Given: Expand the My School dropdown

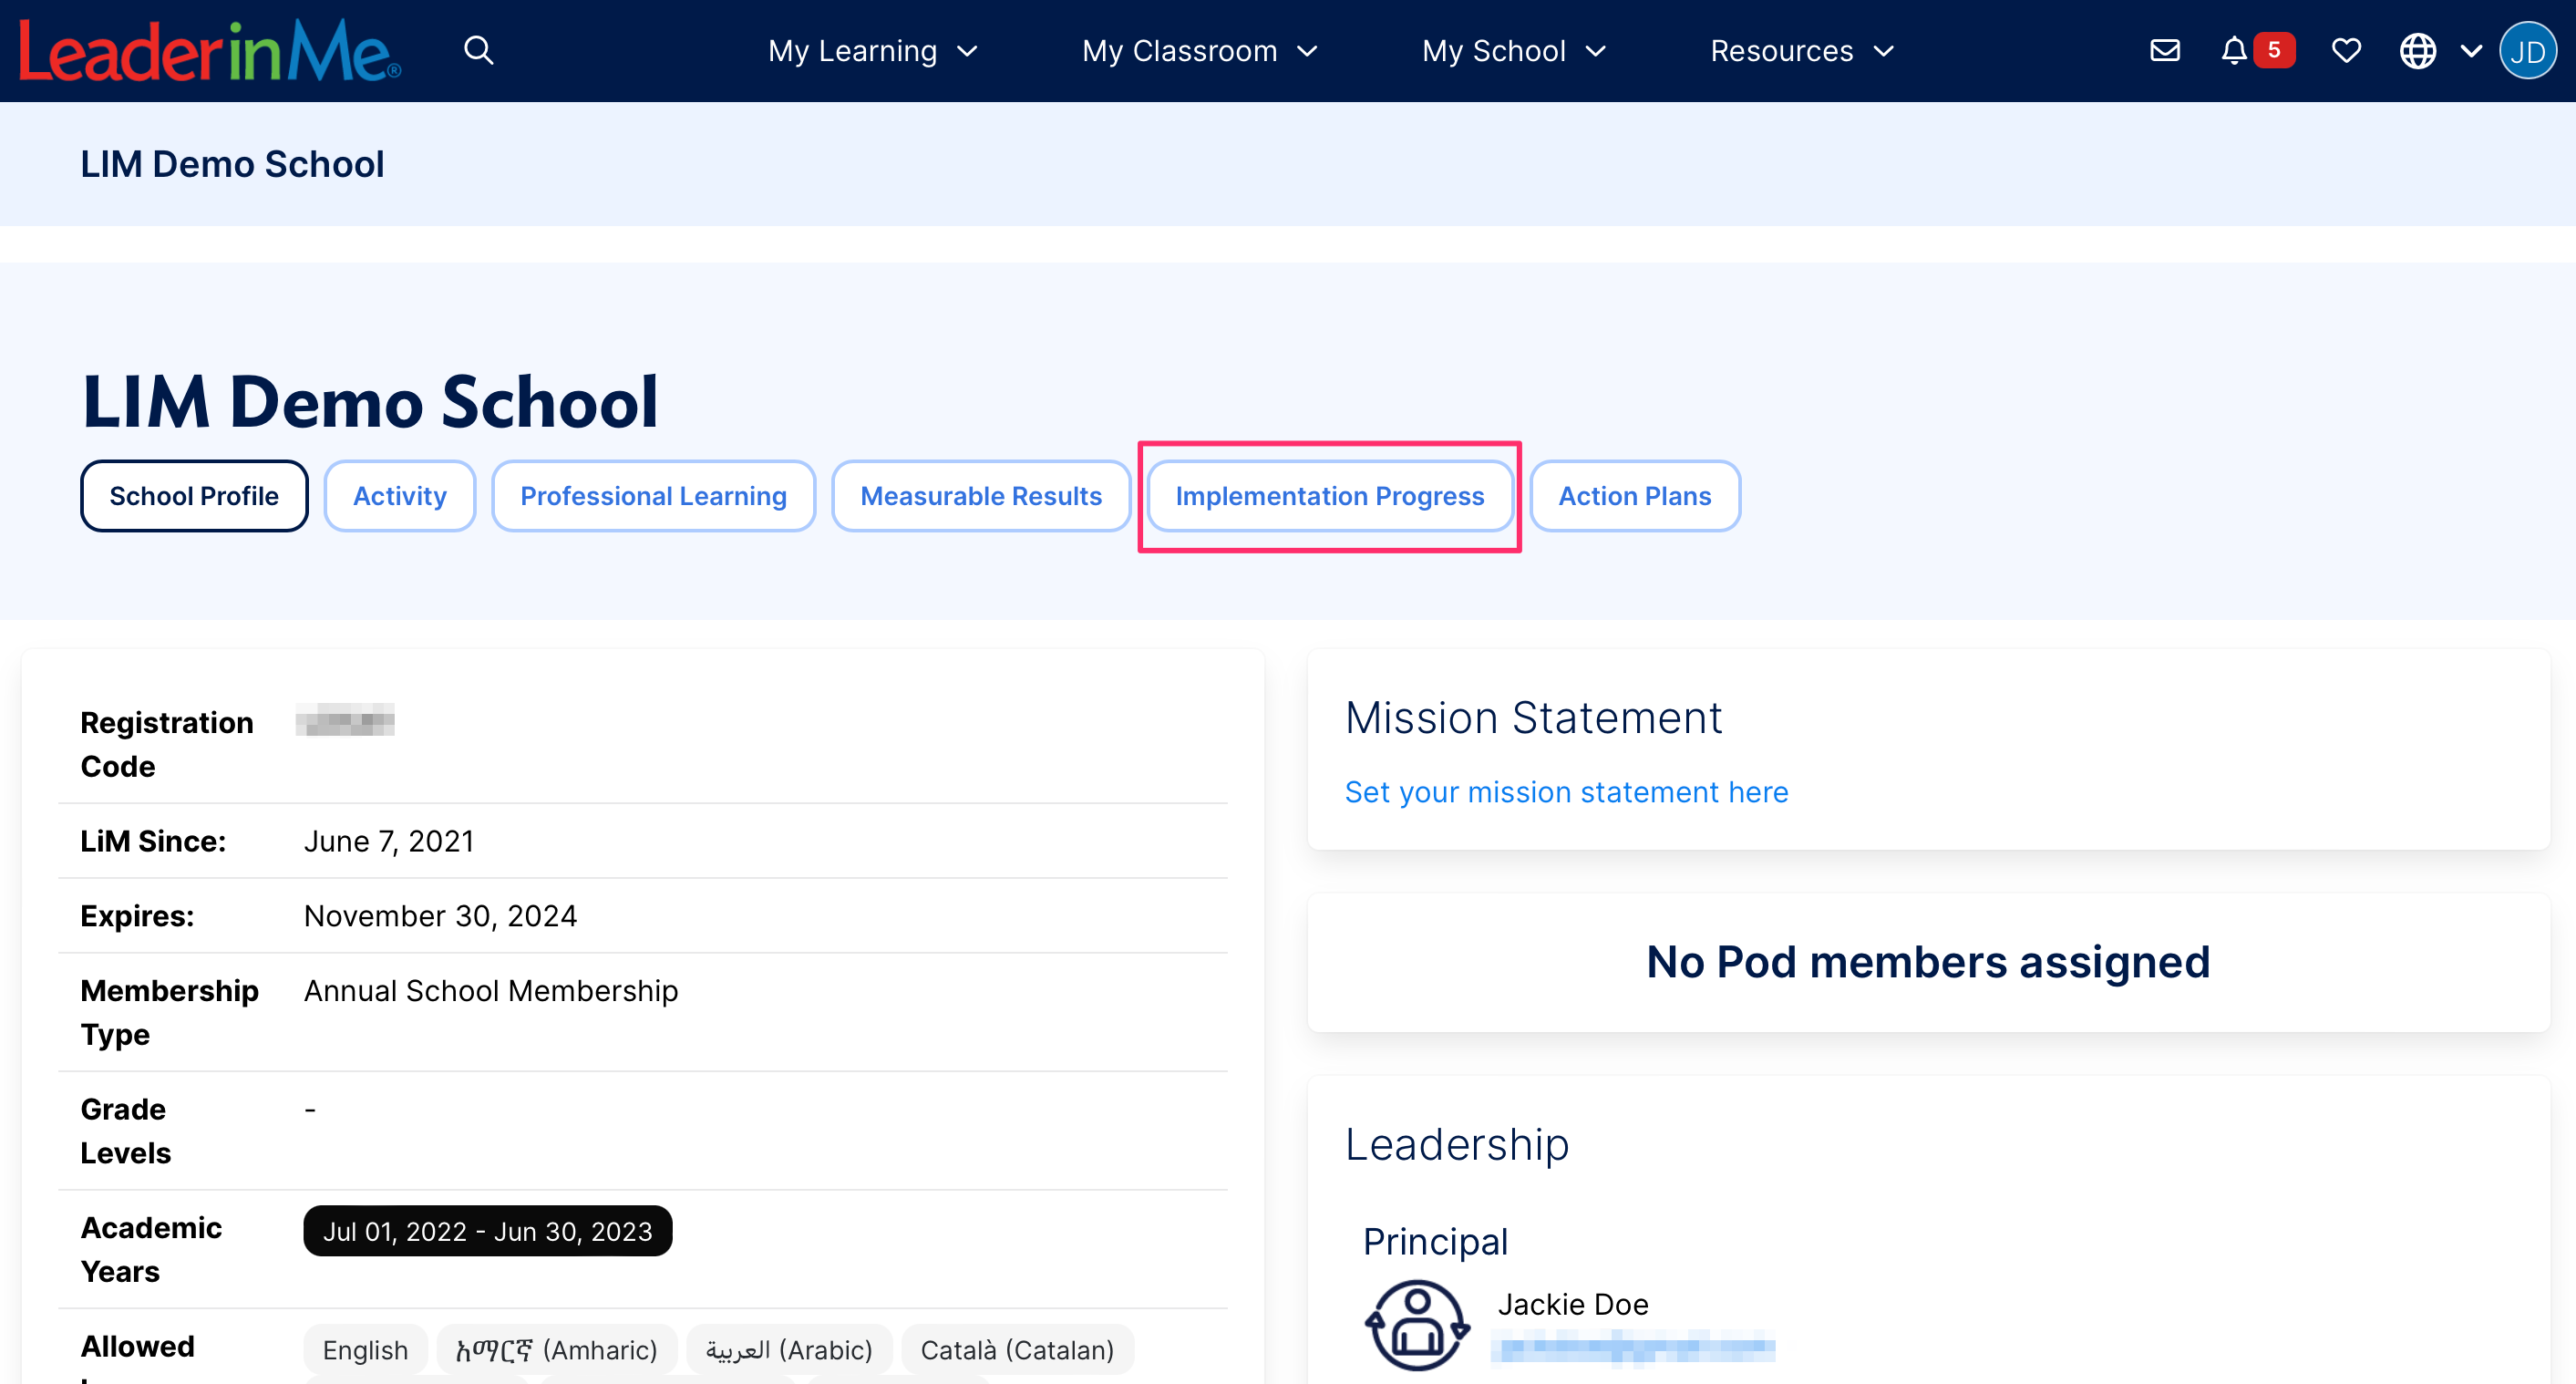Looking at the screenshot, I should 1512,50.
